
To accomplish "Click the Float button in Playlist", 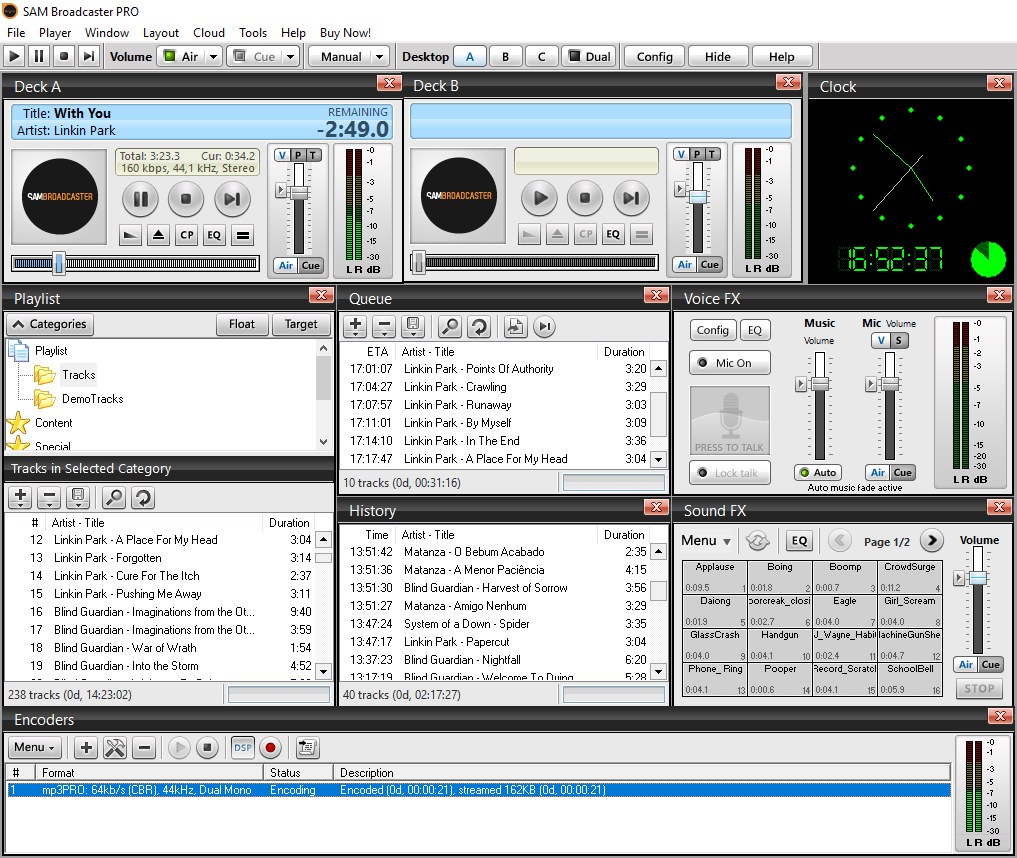I will [x=242, y=324].
